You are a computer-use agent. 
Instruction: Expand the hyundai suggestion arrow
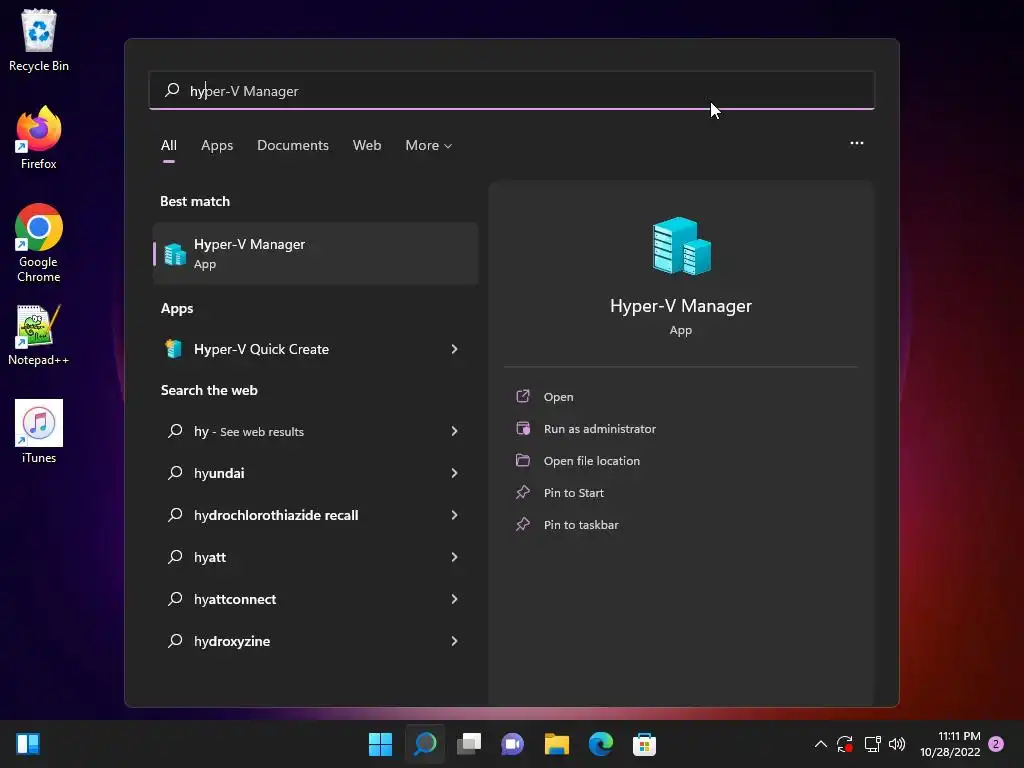tap(454, 473)
